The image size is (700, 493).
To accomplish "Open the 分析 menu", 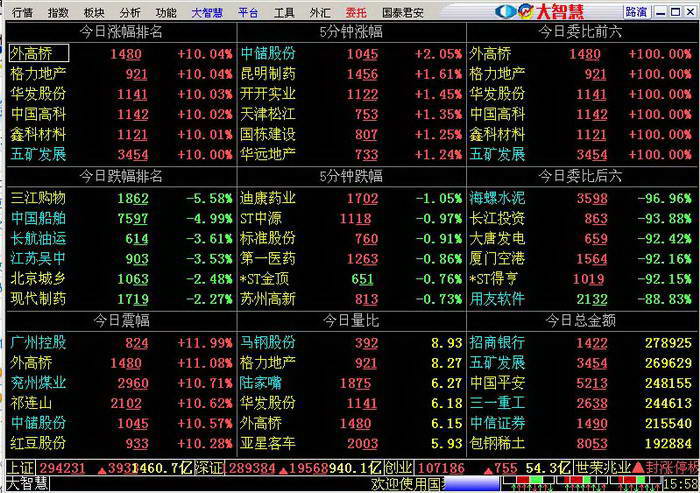I will point(130,13).
